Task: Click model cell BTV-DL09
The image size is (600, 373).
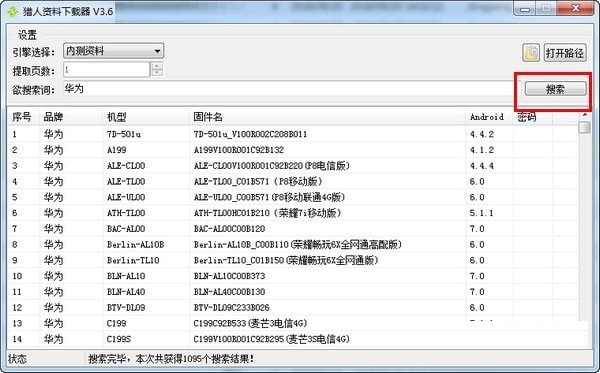Action: pos(126,308)
